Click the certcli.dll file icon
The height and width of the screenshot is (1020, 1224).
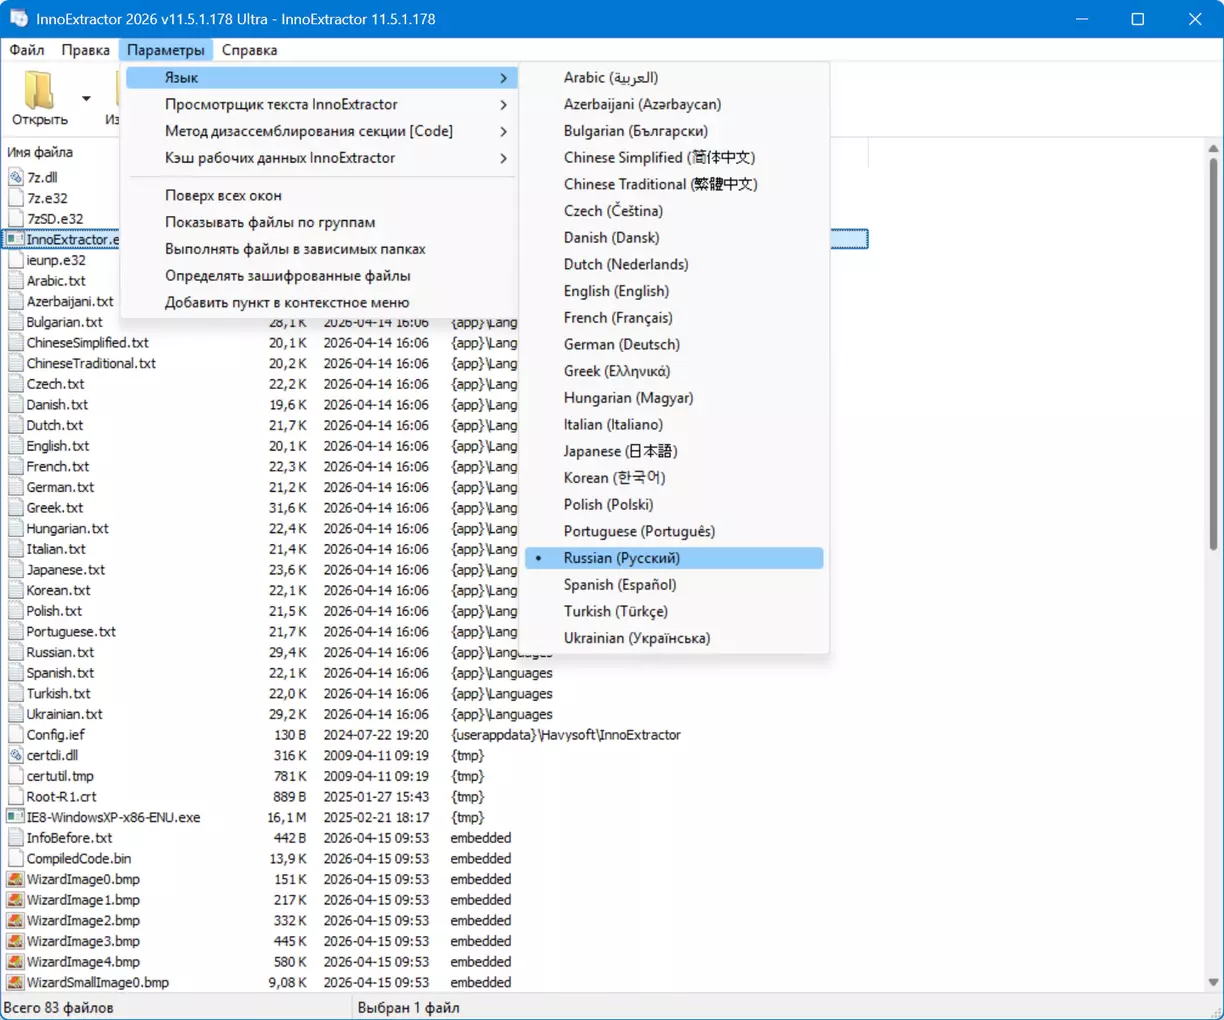coord(15,755)
